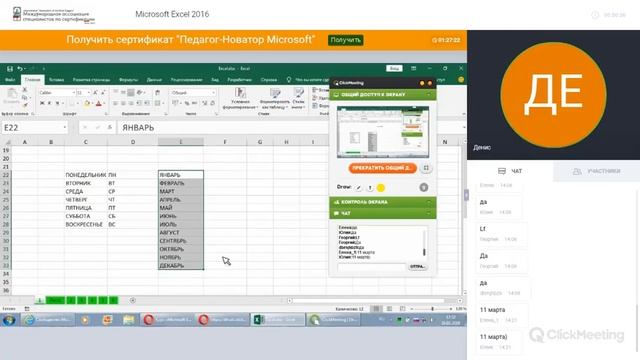The height and width of the screenshot is (360, 640).
Task: Click the Вход sign-in button in Excel
Action: [x=394, y=69]
